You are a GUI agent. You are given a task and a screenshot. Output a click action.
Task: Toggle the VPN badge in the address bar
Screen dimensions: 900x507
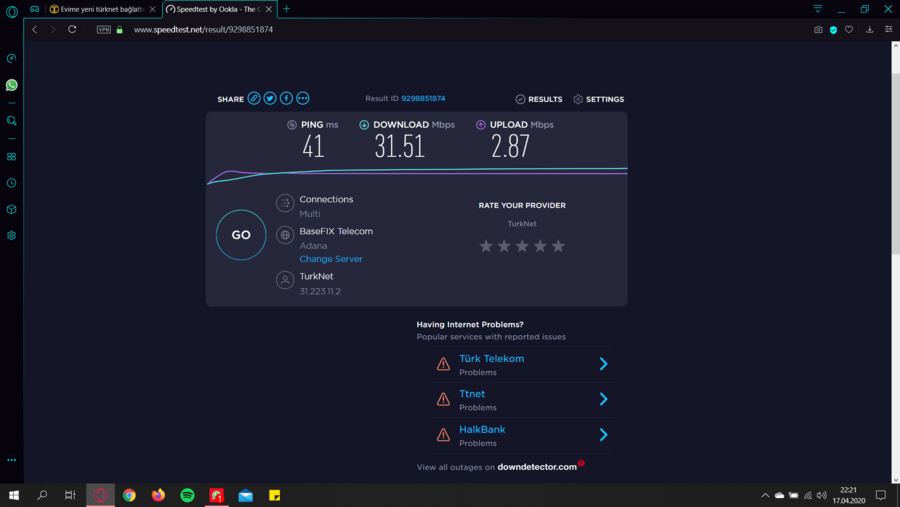pyautogui.click(x=104, y=29)
